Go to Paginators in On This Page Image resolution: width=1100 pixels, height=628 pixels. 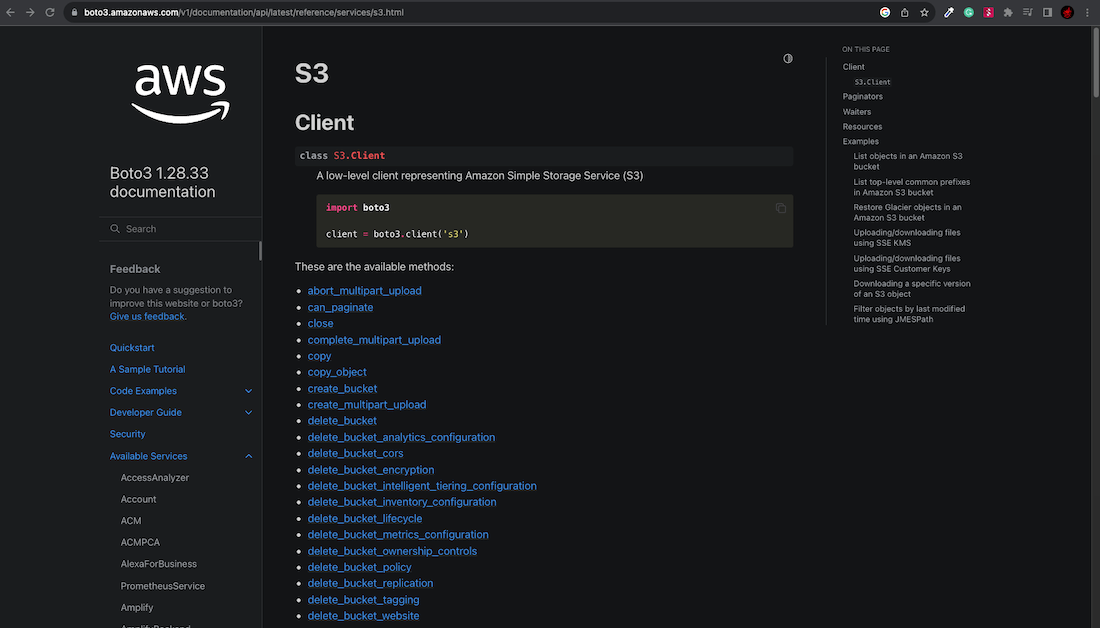[862, 97]
